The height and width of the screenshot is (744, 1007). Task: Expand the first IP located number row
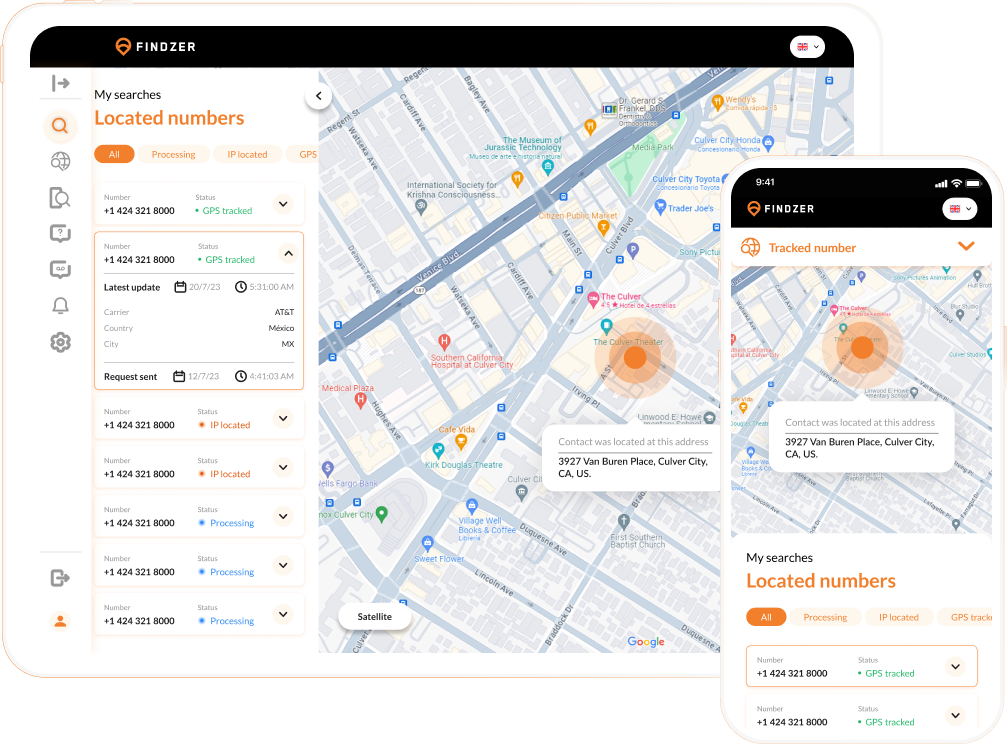pyautogui.click(x=283, y=418)
